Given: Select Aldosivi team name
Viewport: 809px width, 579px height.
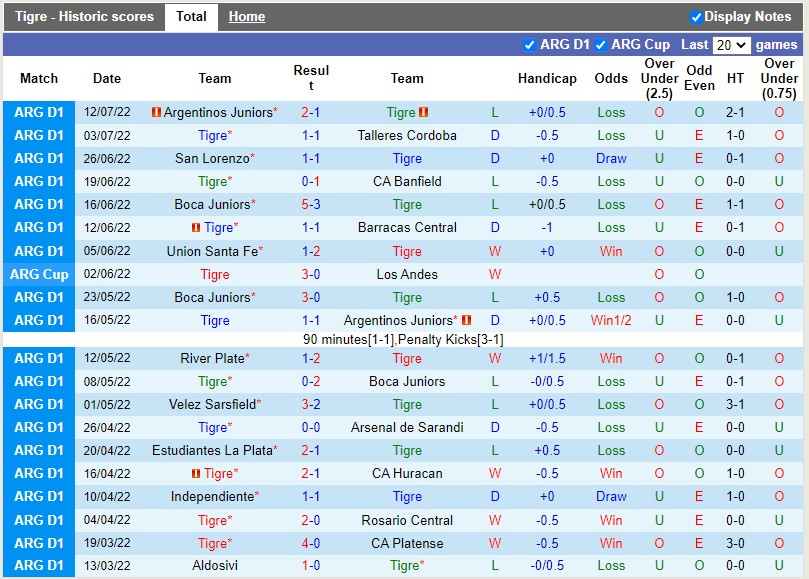Looking at the screenshot, I should click(215, 566).
